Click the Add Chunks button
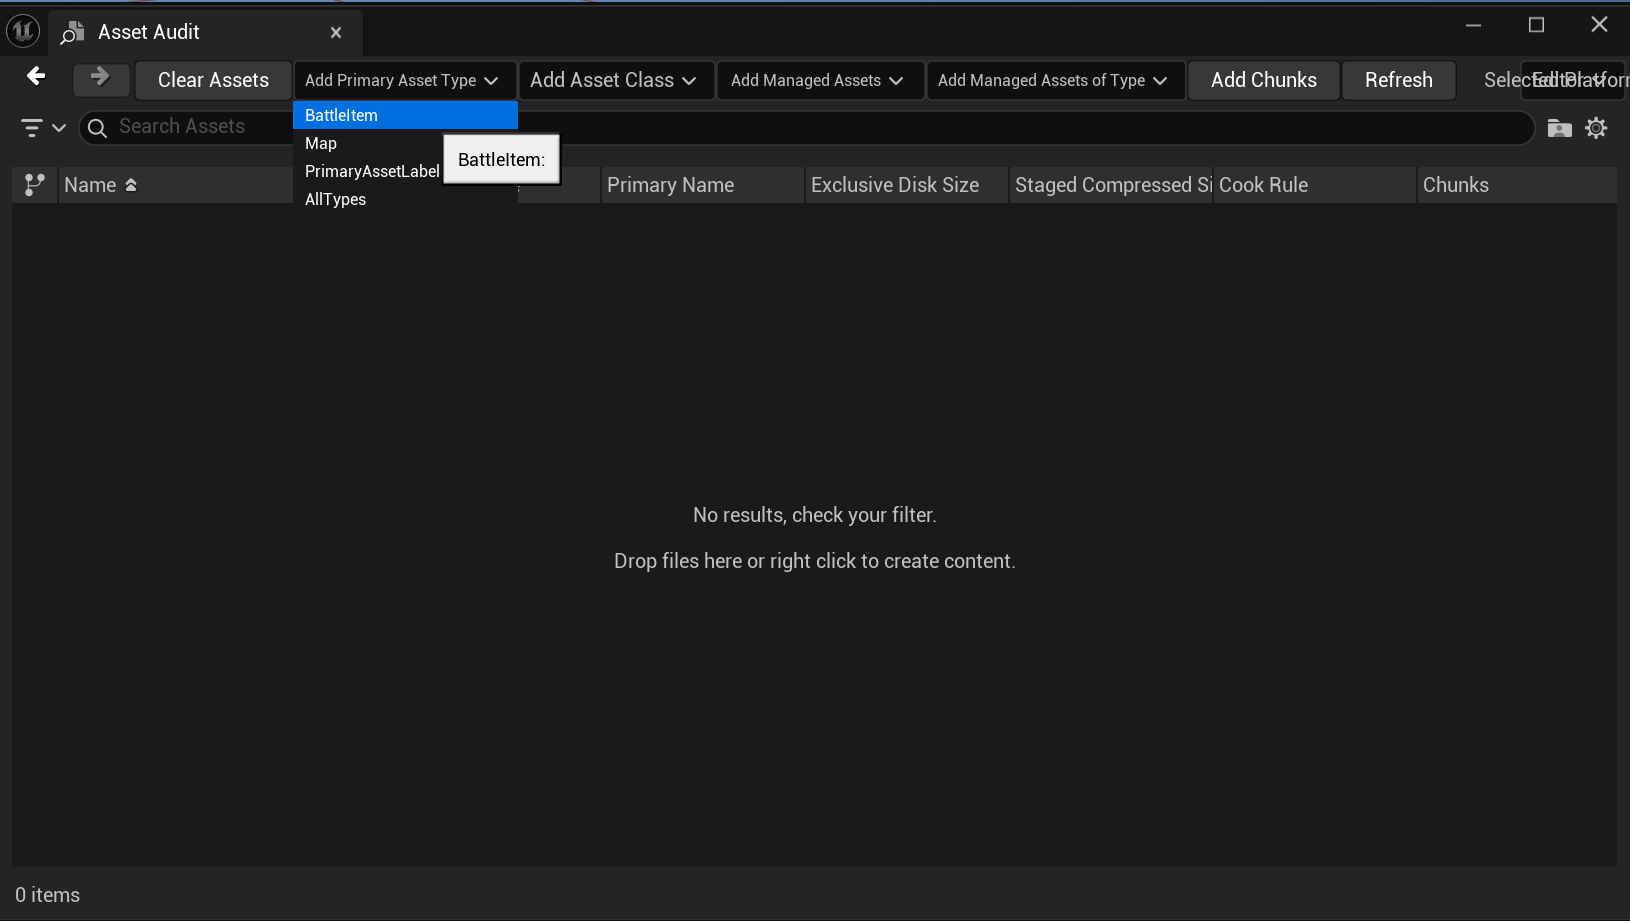Screen dimensions: 1630x921 [1264, 80]
